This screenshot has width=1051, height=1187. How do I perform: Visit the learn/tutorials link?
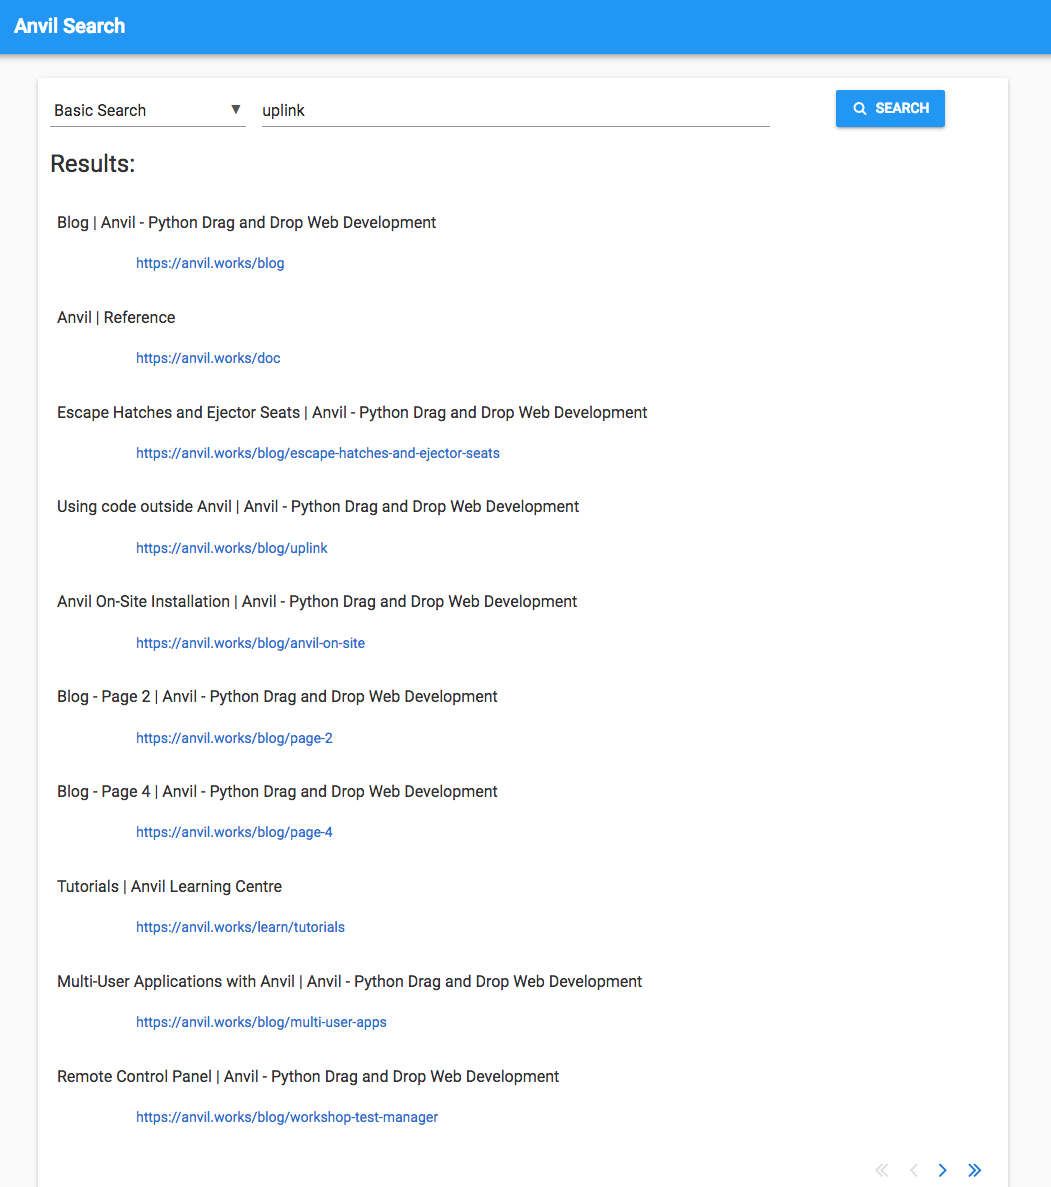pos(240,927)
